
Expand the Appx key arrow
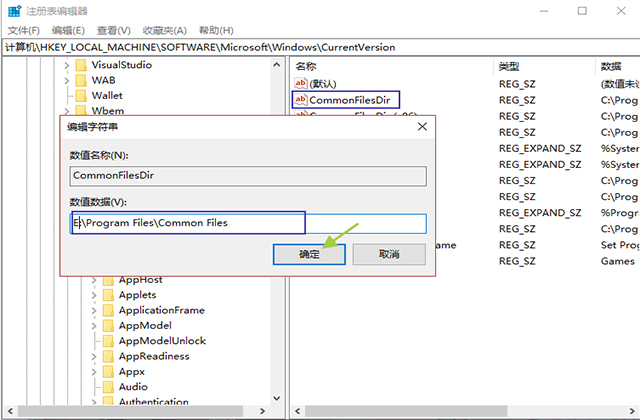(94, 371)
